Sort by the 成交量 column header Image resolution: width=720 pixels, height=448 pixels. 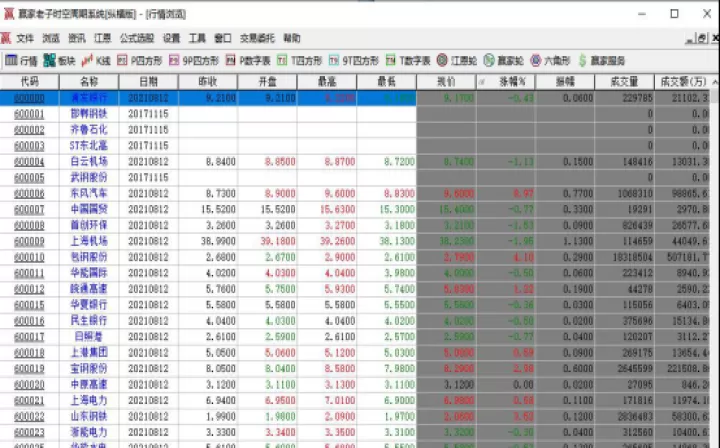(624, 82)
